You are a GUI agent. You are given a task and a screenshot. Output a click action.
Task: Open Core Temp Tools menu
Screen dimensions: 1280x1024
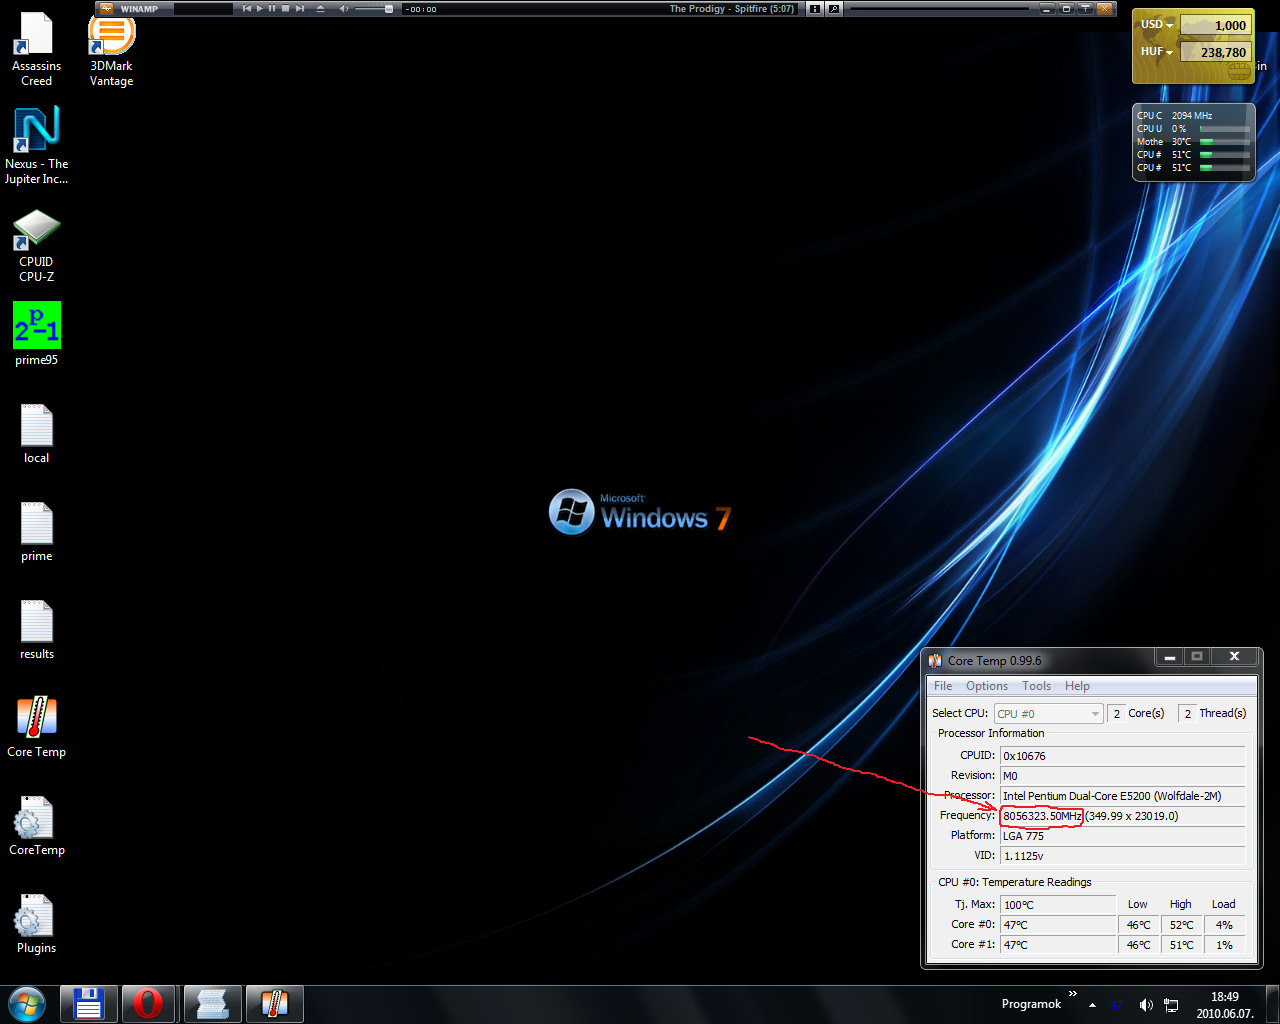[x=1036, y=686]
